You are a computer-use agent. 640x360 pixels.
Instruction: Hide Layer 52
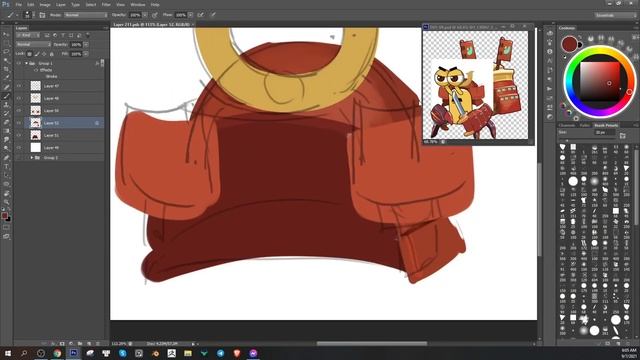coord(19,122)
